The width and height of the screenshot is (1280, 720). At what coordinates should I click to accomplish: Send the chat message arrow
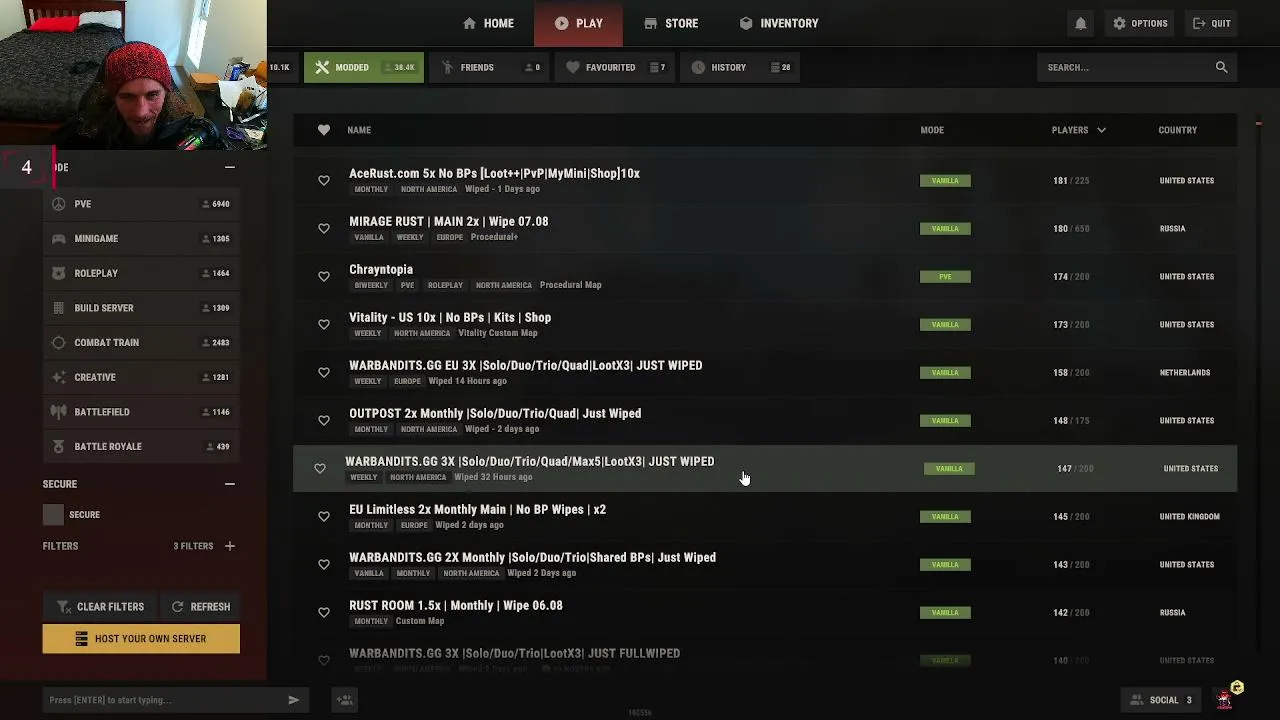click(294, 700)
